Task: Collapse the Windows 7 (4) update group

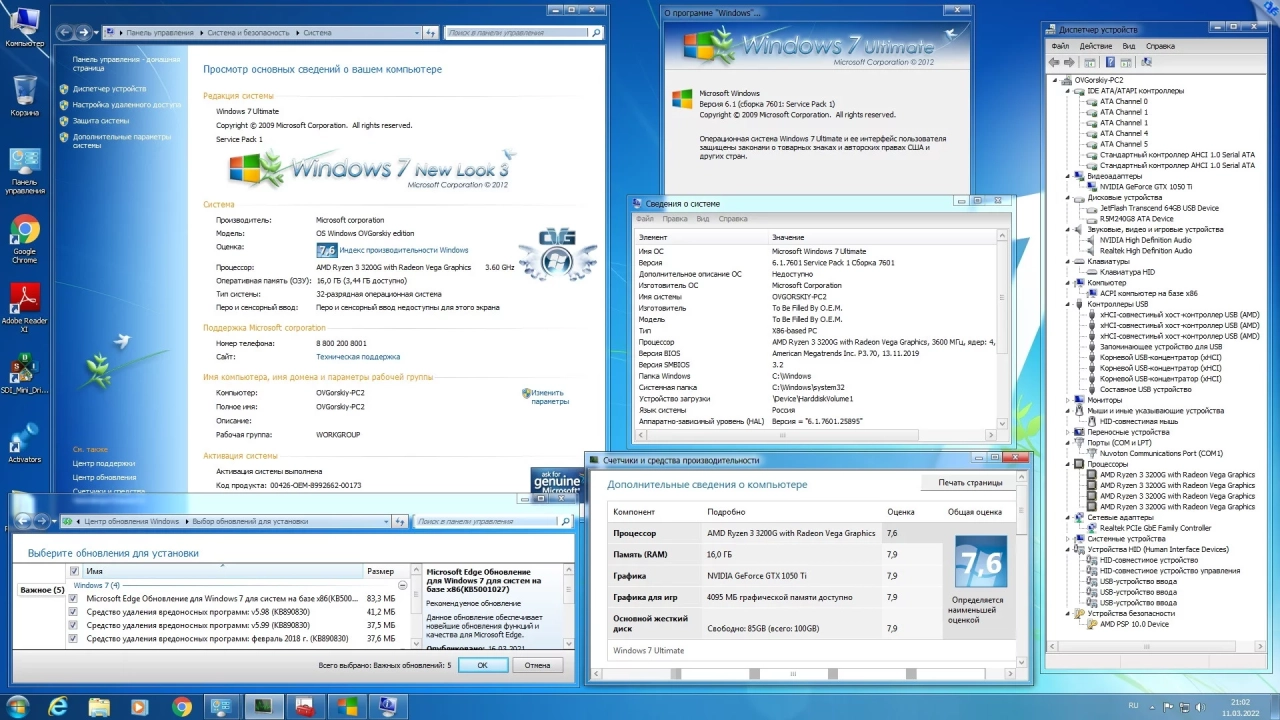Action: click(x=403, y=585)
